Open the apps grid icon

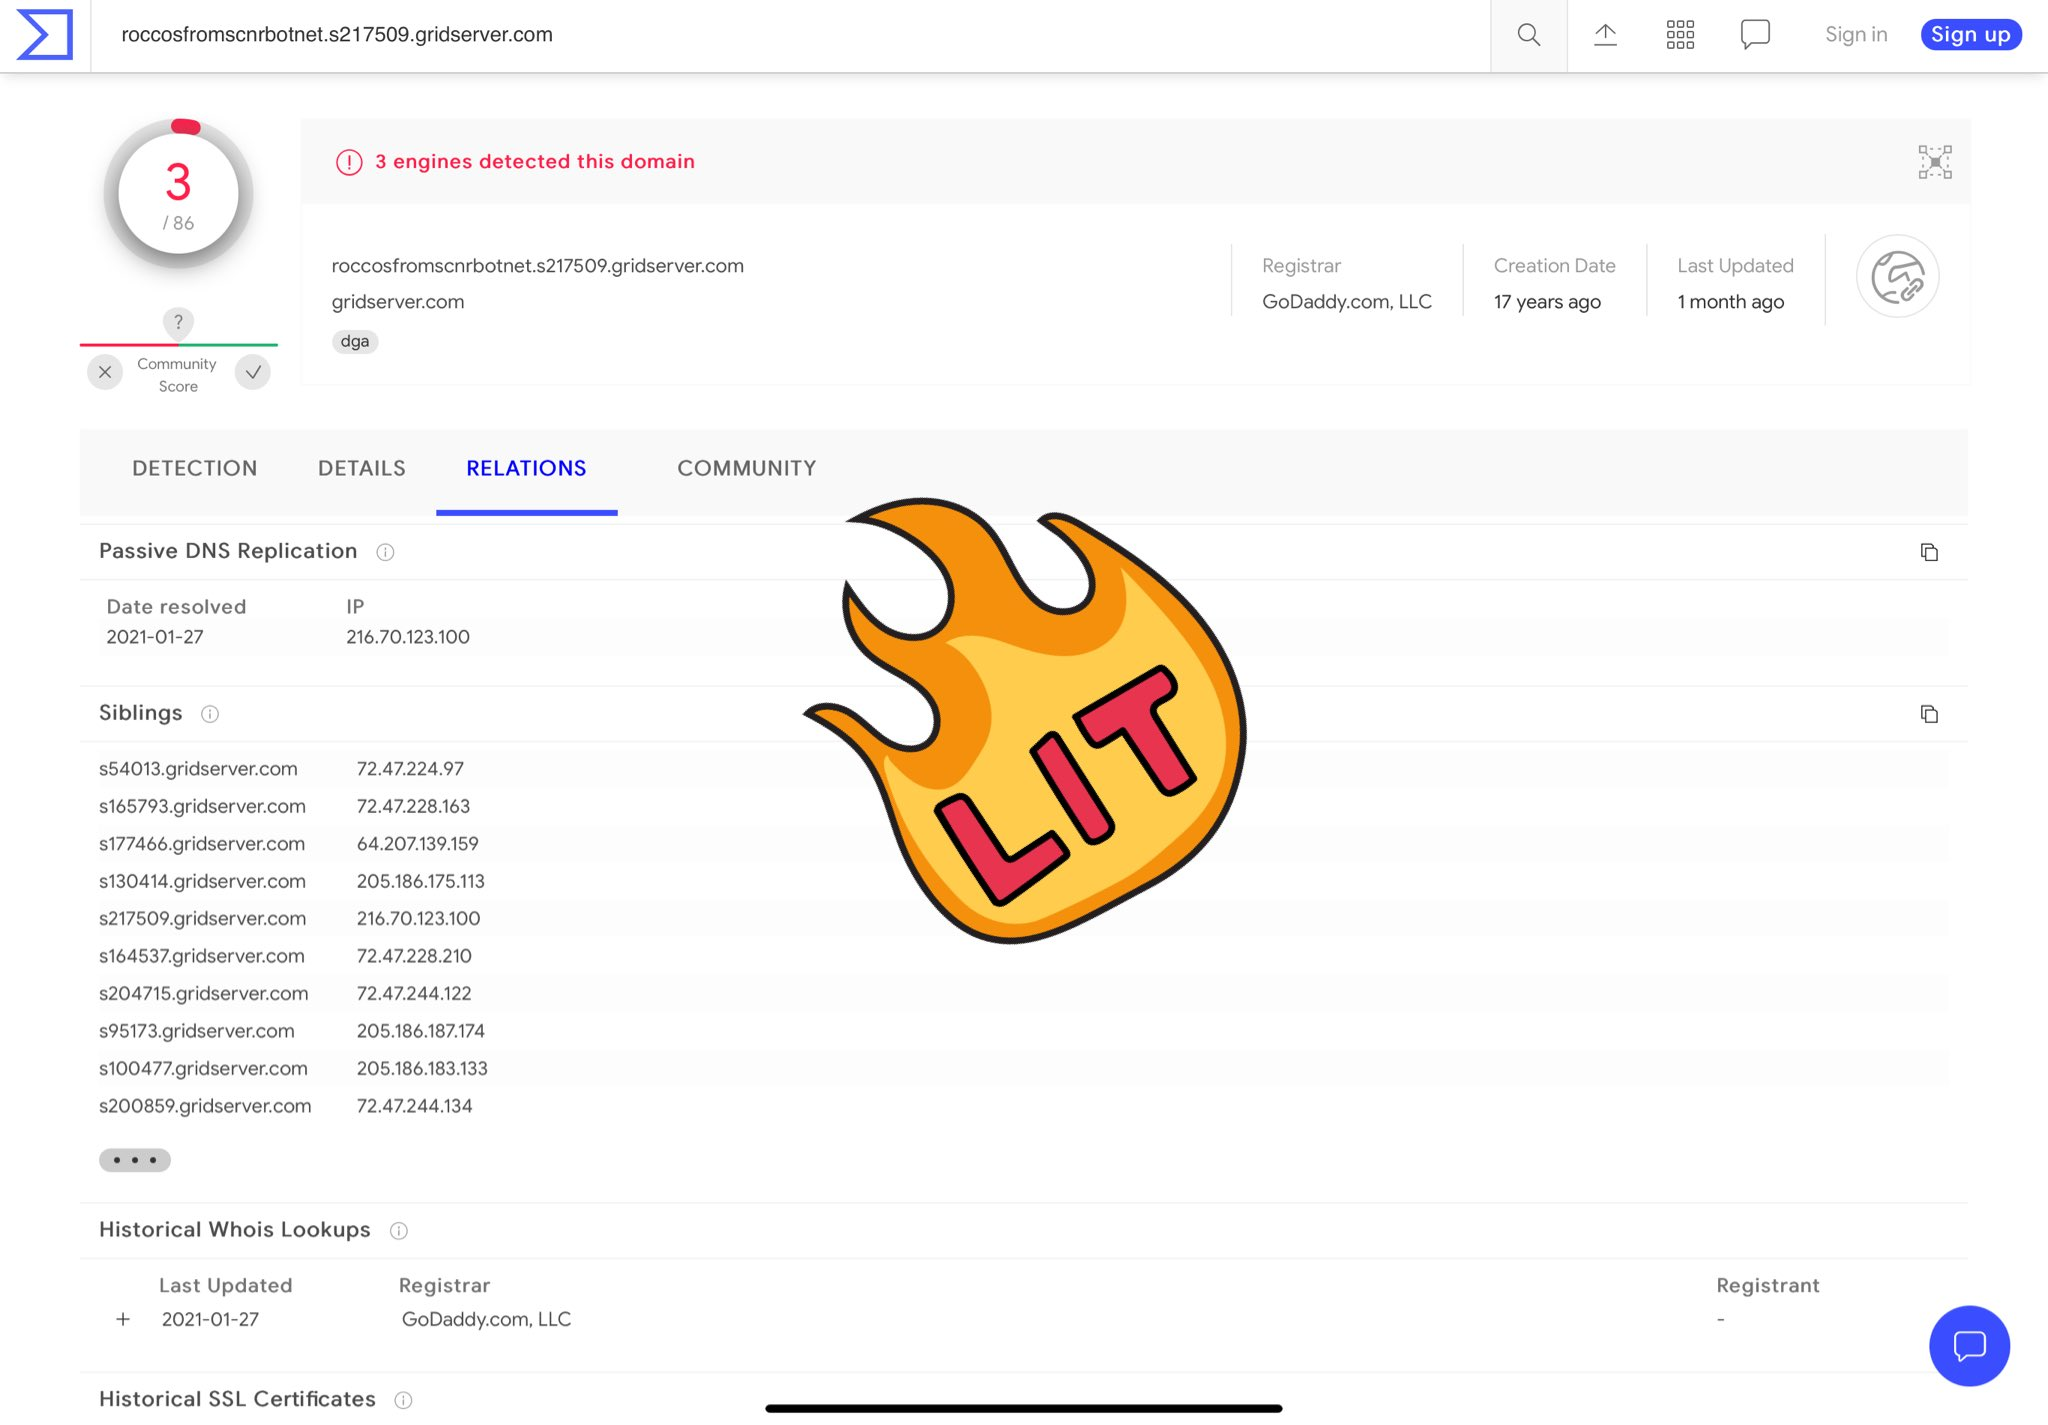pos(1680,35)
